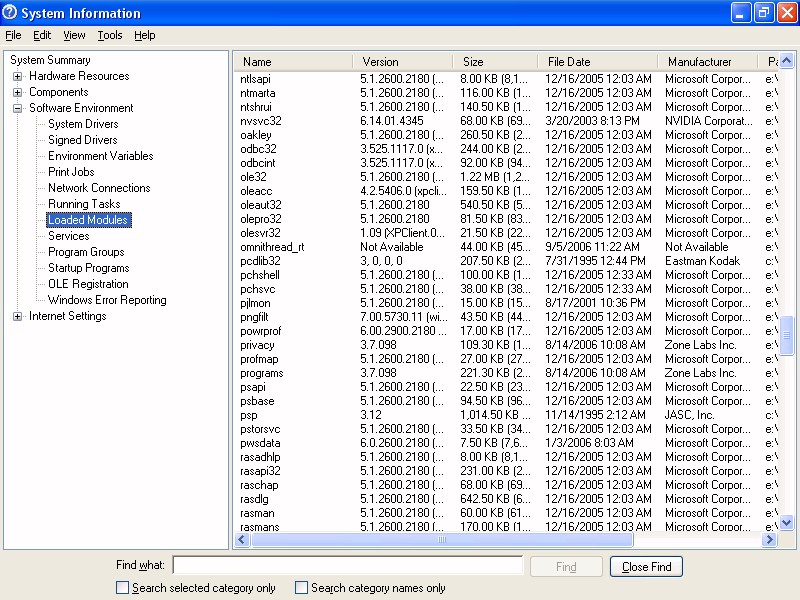Click inside the Find what text field
800x600 pixels.
(x=347, y=566)
